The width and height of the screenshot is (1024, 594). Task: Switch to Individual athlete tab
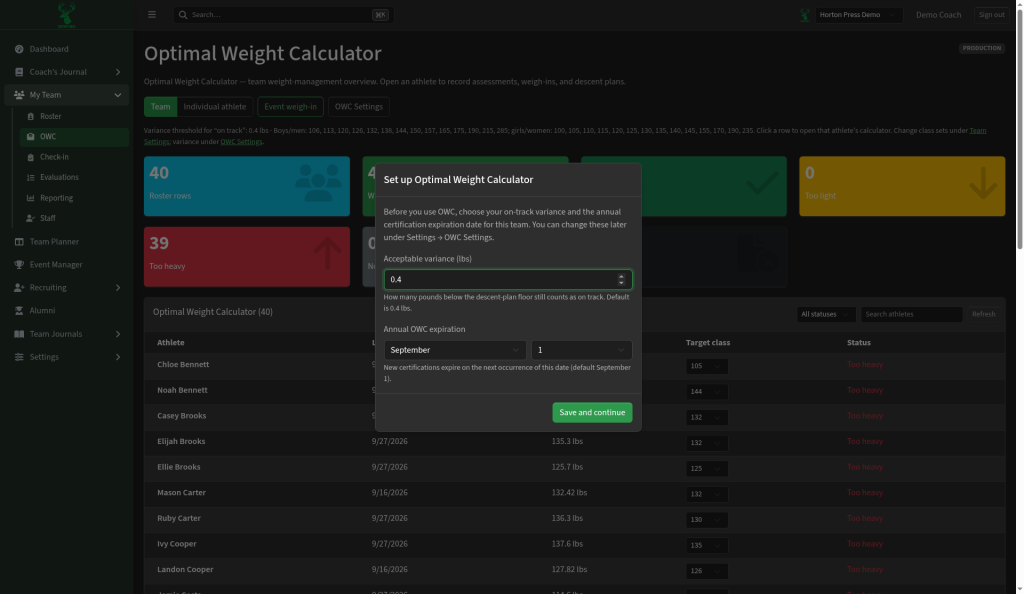[215, 106]
